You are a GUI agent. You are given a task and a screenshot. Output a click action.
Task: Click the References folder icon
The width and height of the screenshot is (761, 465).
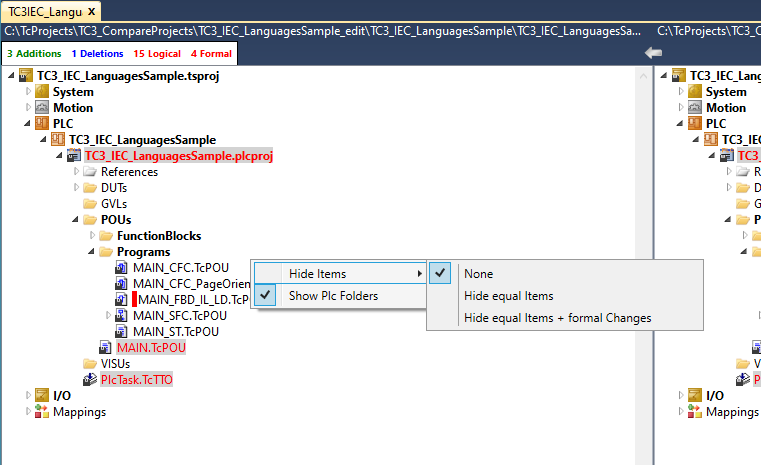click(90, 172)
